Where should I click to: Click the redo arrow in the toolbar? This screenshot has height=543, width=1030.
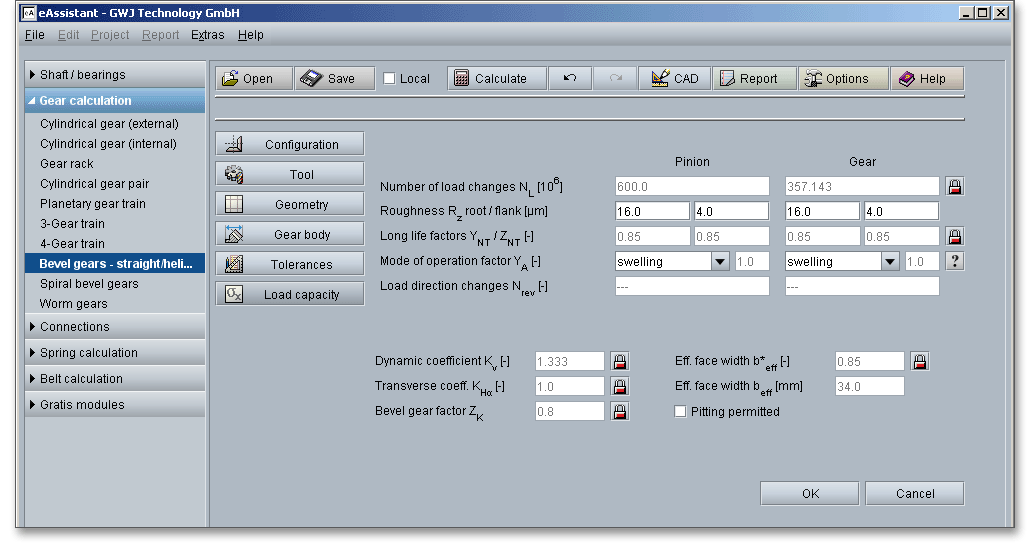[615, 79]
